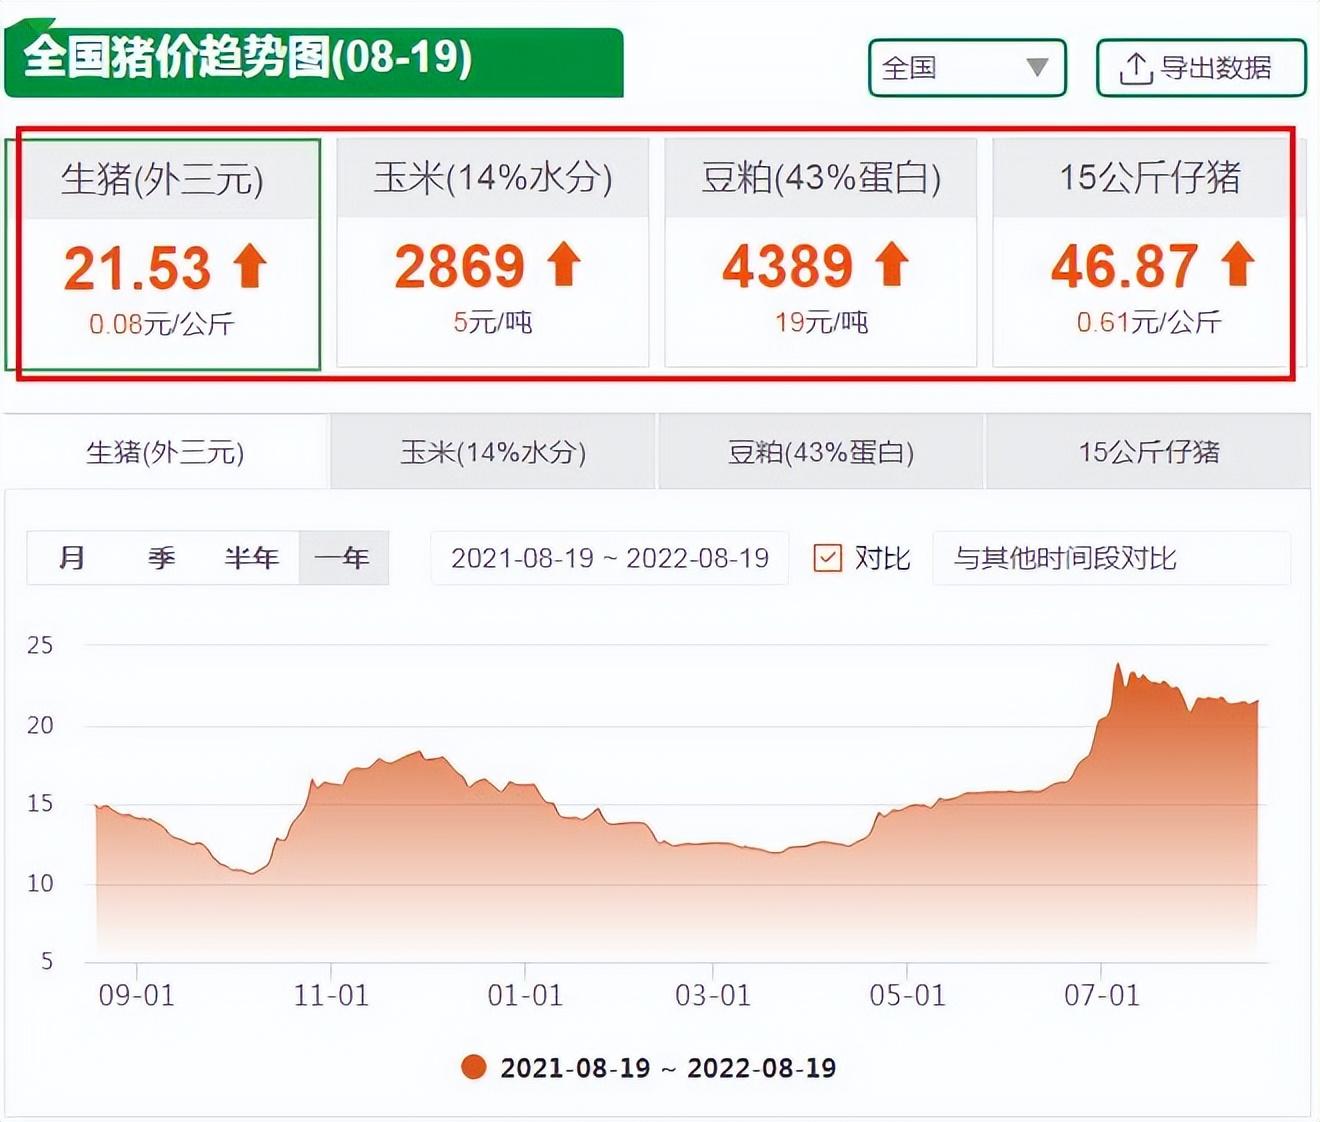The height and width of the screenshot is (1122, 1320).
Task: Click the orange legend dot for 2021-08-19 series
Action: coord(474,1067)
